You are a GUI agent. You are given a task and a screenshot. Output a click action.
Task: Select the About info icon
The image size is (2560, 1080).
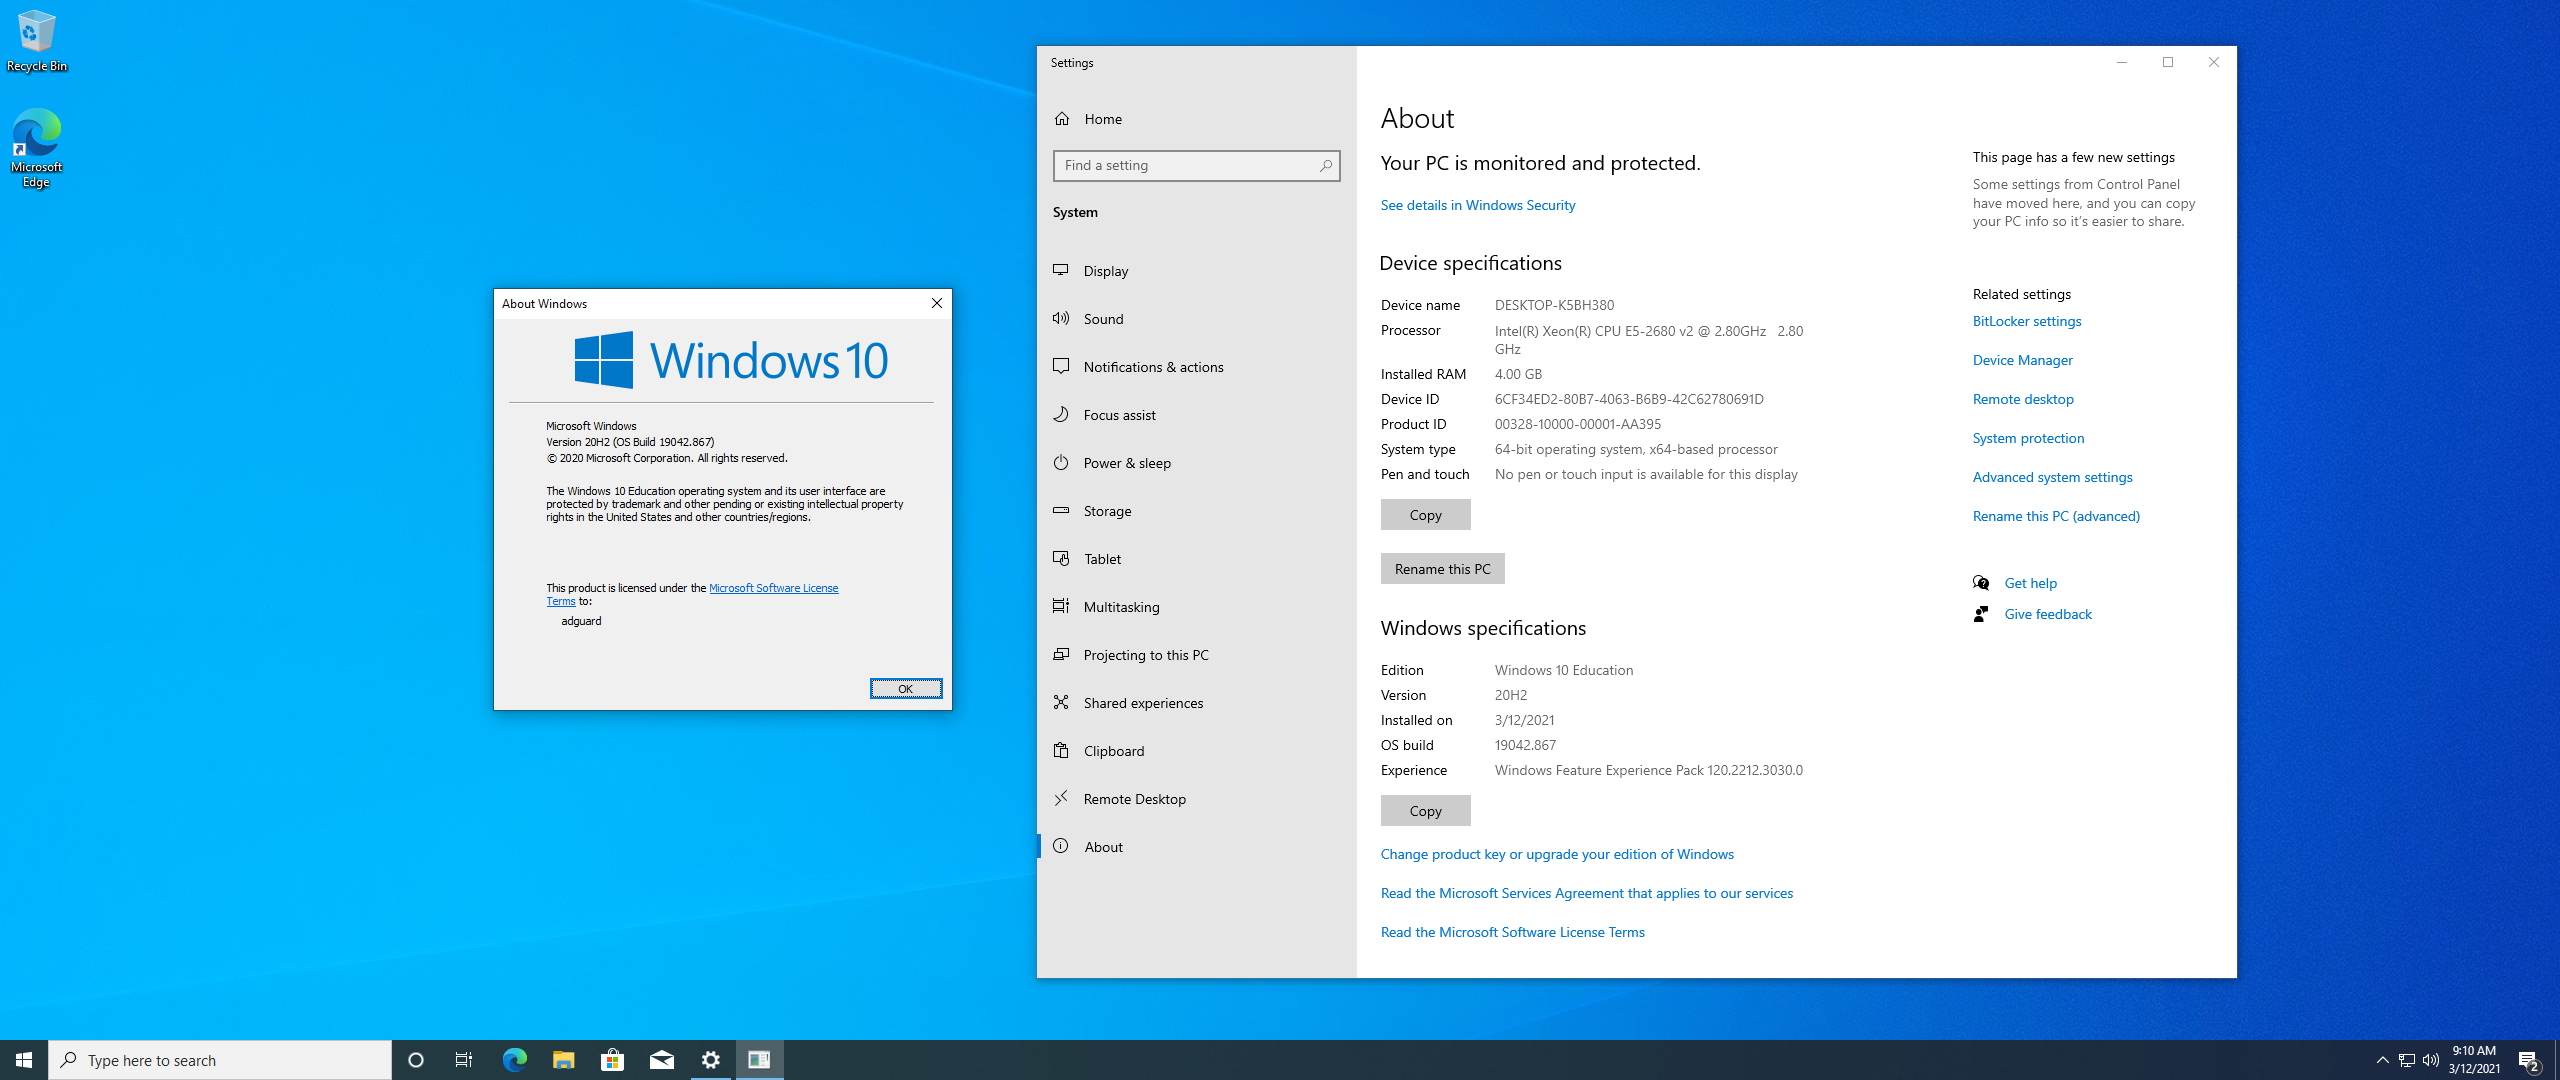1061,846
